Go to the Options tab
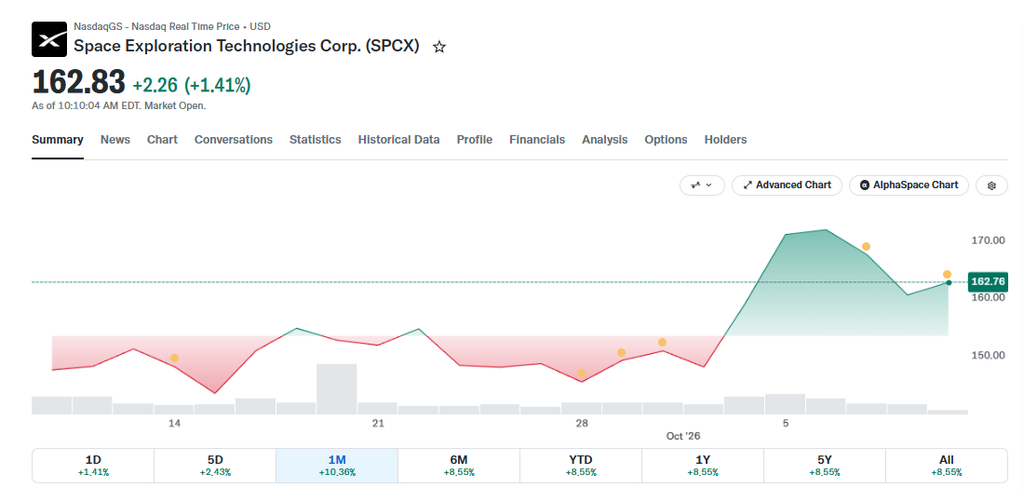This screenshot has width=1024, height=491. coord(665,140)
